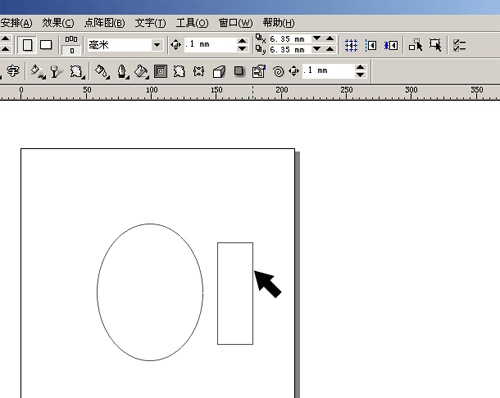Decrease duplicate y distance with down arrow

pyautogui.click(x=317, y=49)
